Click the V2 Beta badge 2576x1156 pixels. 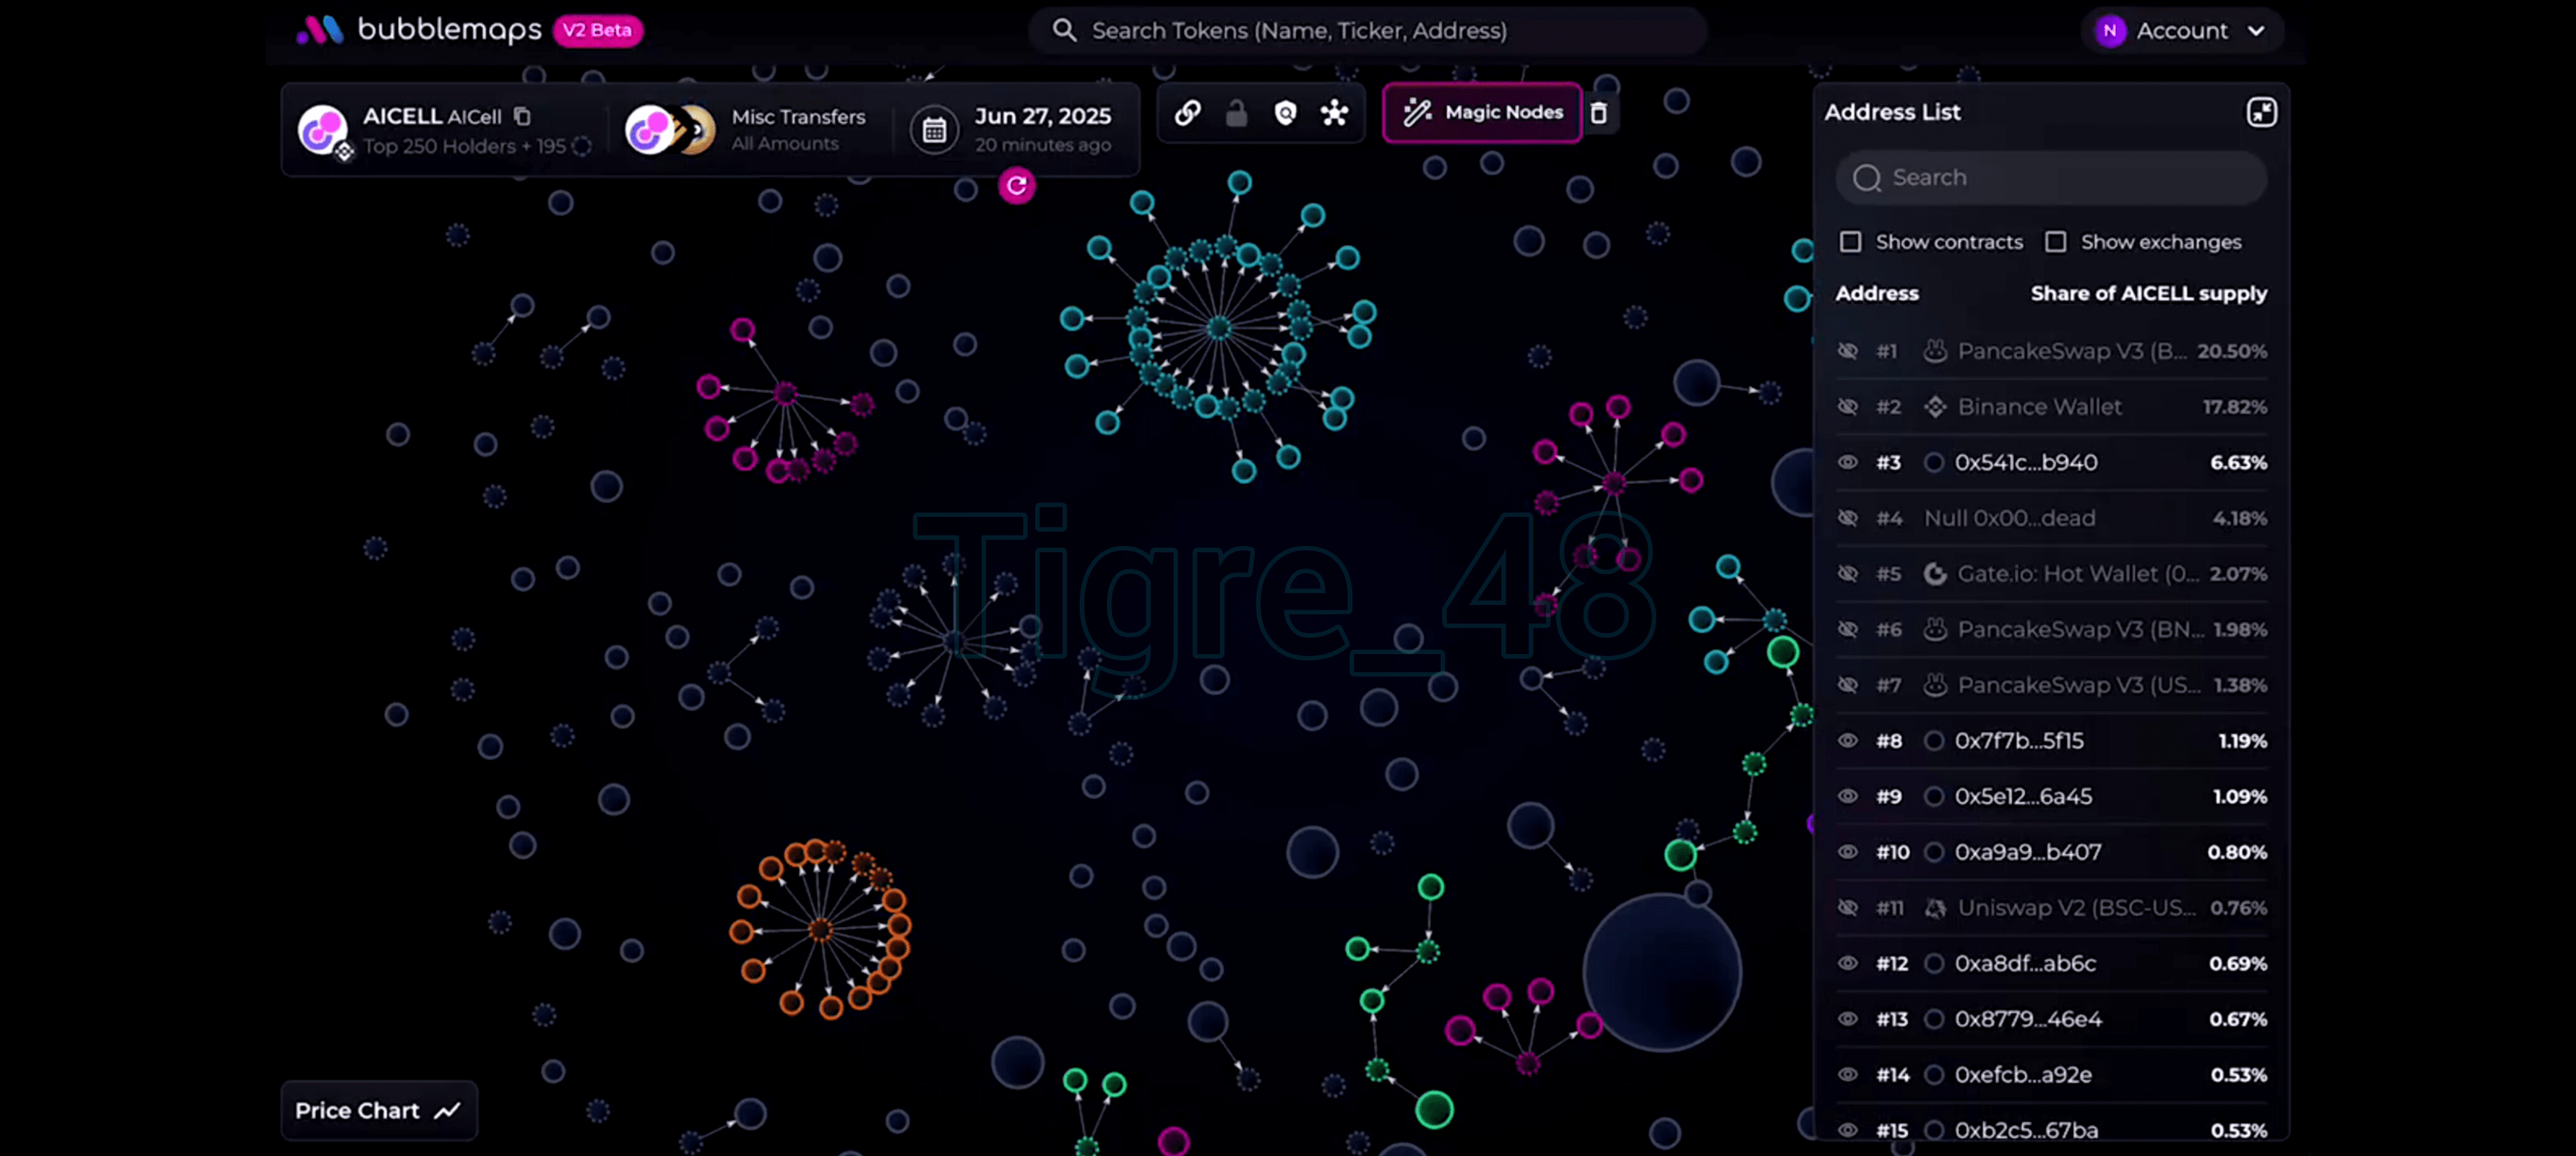tap(597, 30)
